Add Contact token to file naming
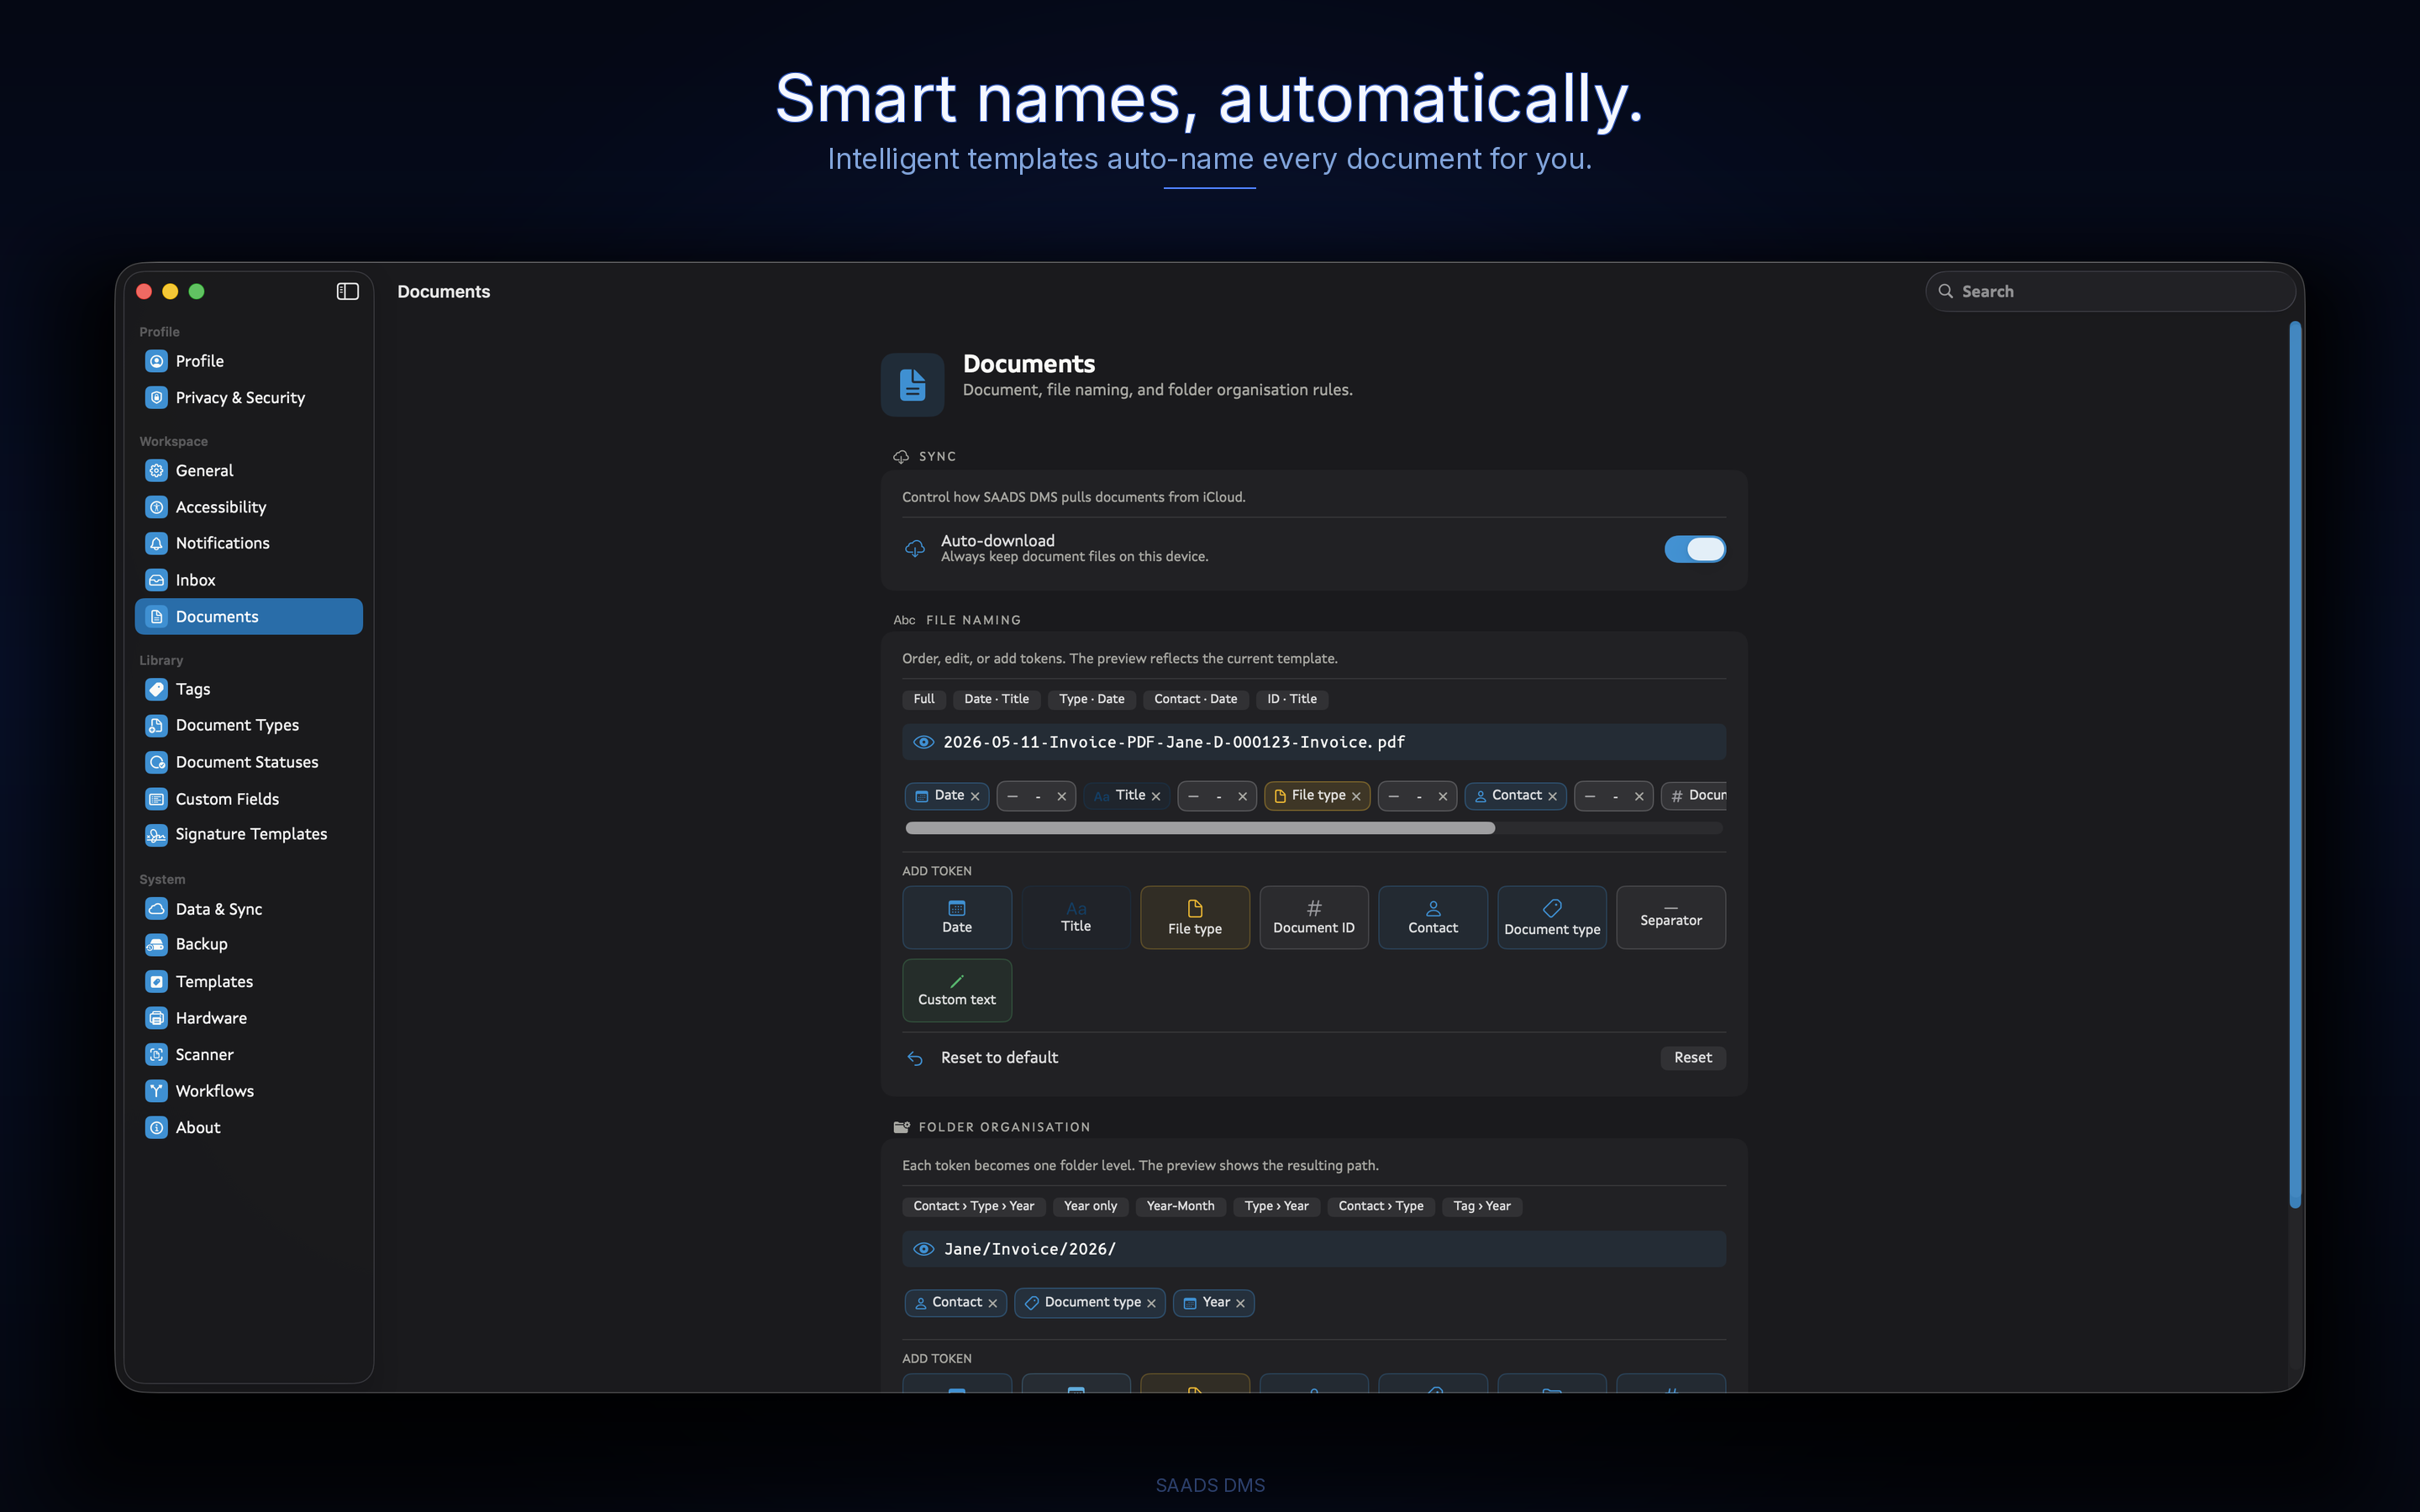Viewport: 2420px width, 1512px height. (1433, 917)
